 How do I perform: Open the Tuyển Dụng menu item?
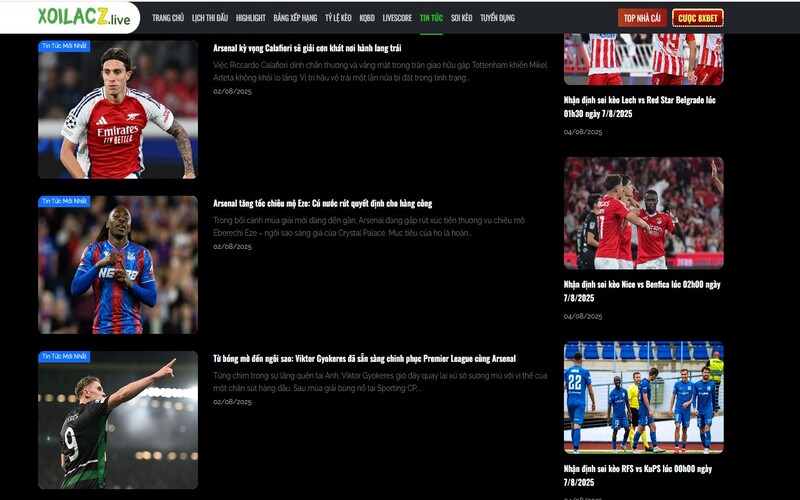[x=497, y=18]
